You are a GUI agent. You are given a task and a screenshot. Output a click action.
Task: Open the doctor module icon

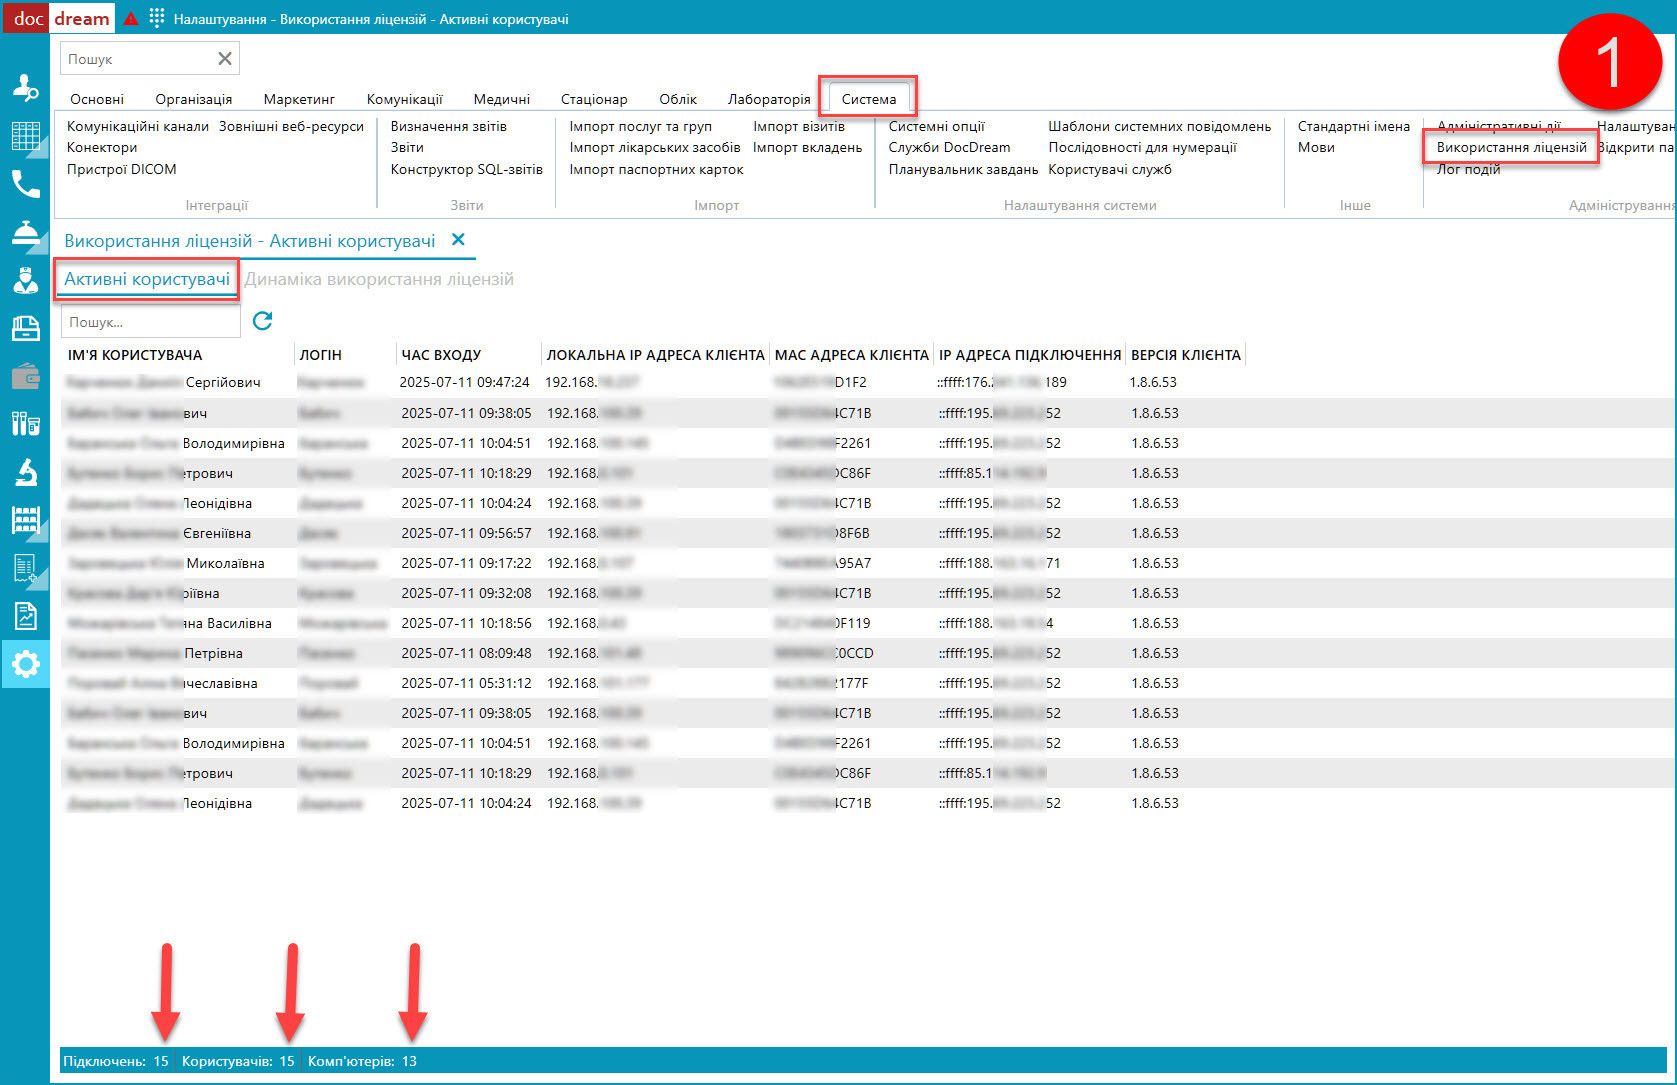click(25, 280)
